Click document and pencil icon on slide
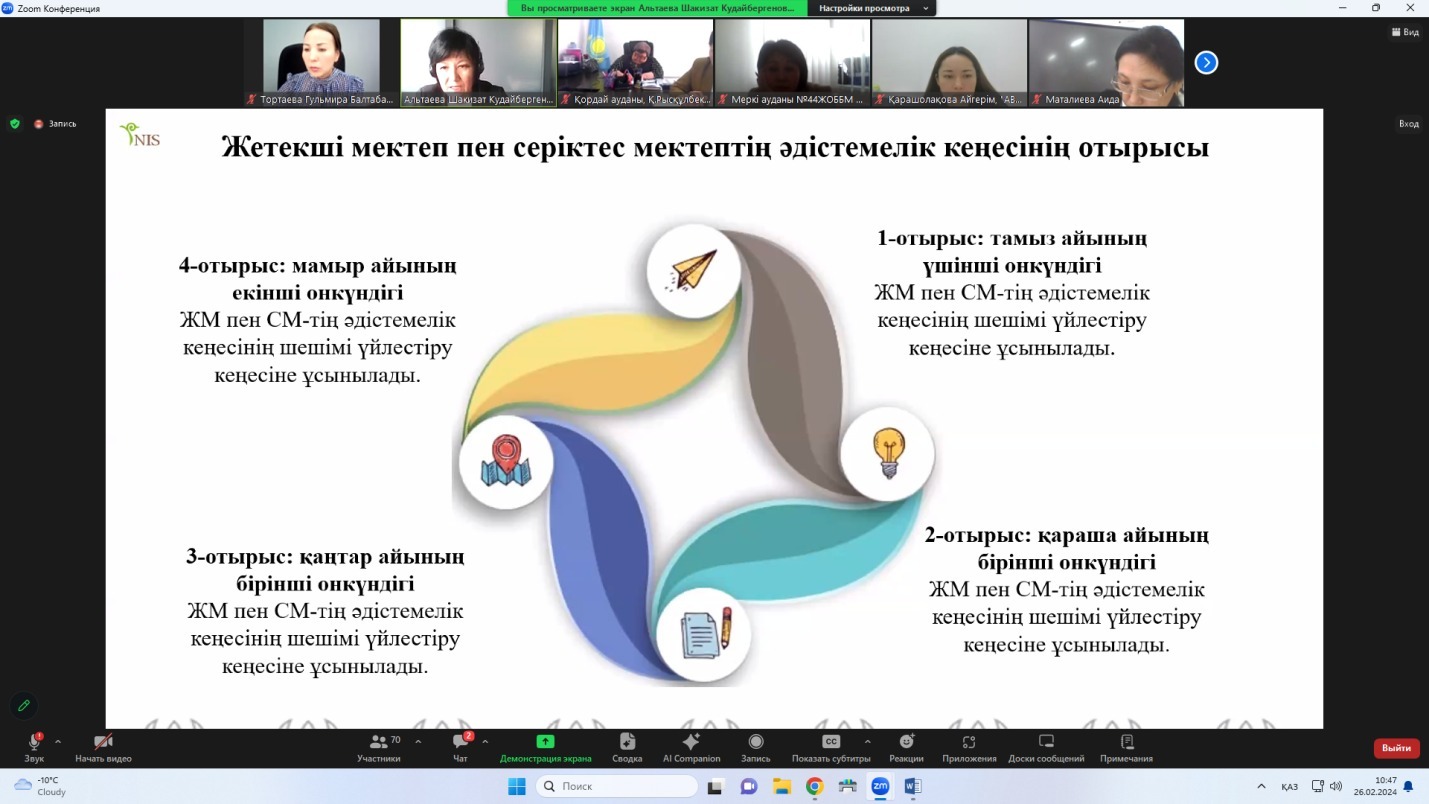Viewport: 1429px width, 804px height. [x=706, y=635]
